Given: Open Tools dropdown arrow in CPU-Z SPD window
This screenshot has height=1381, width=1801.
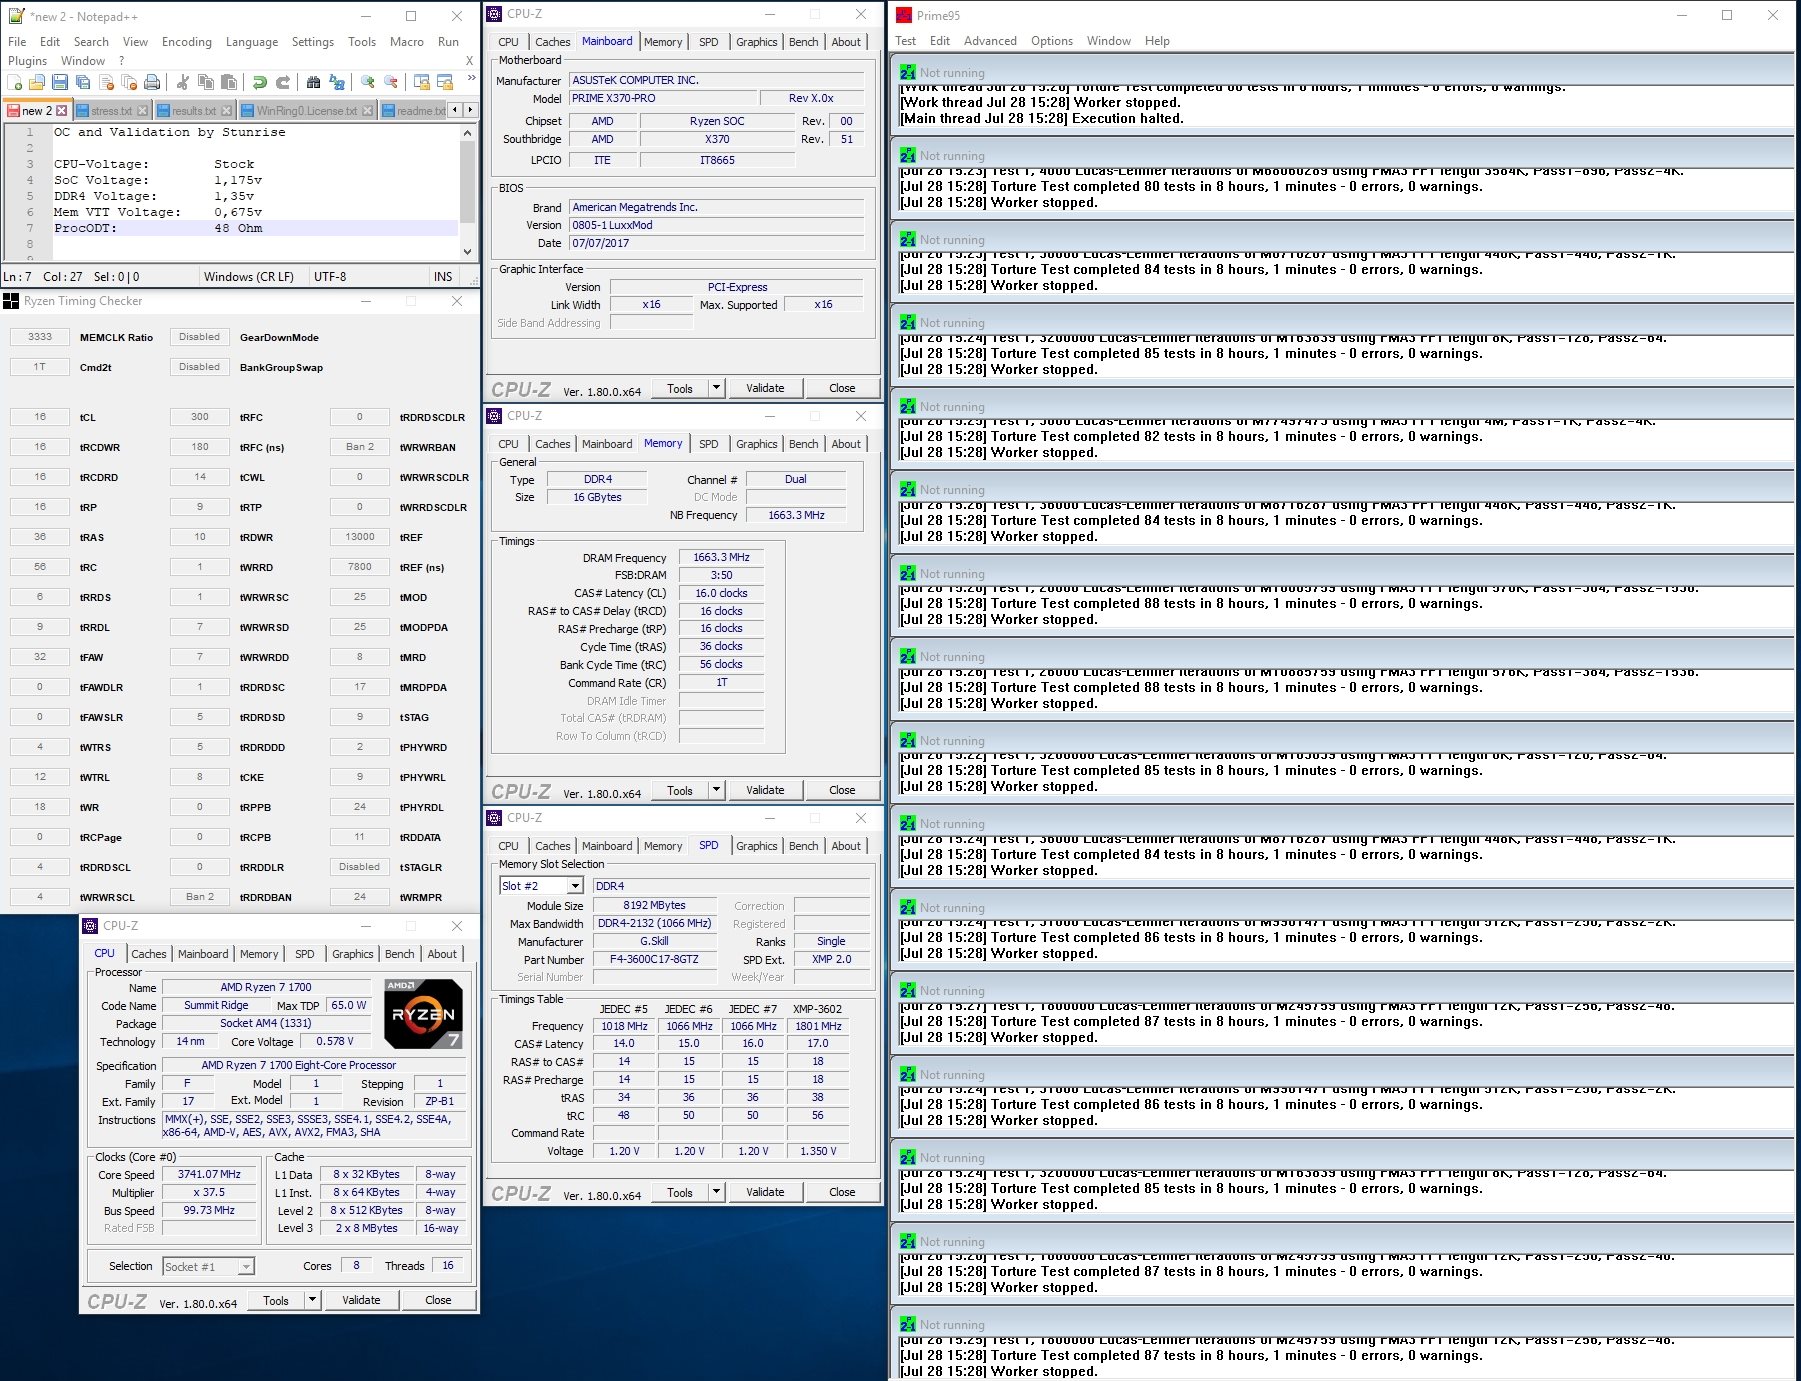Looking at the screenshot, I should tap(716, 1192).
